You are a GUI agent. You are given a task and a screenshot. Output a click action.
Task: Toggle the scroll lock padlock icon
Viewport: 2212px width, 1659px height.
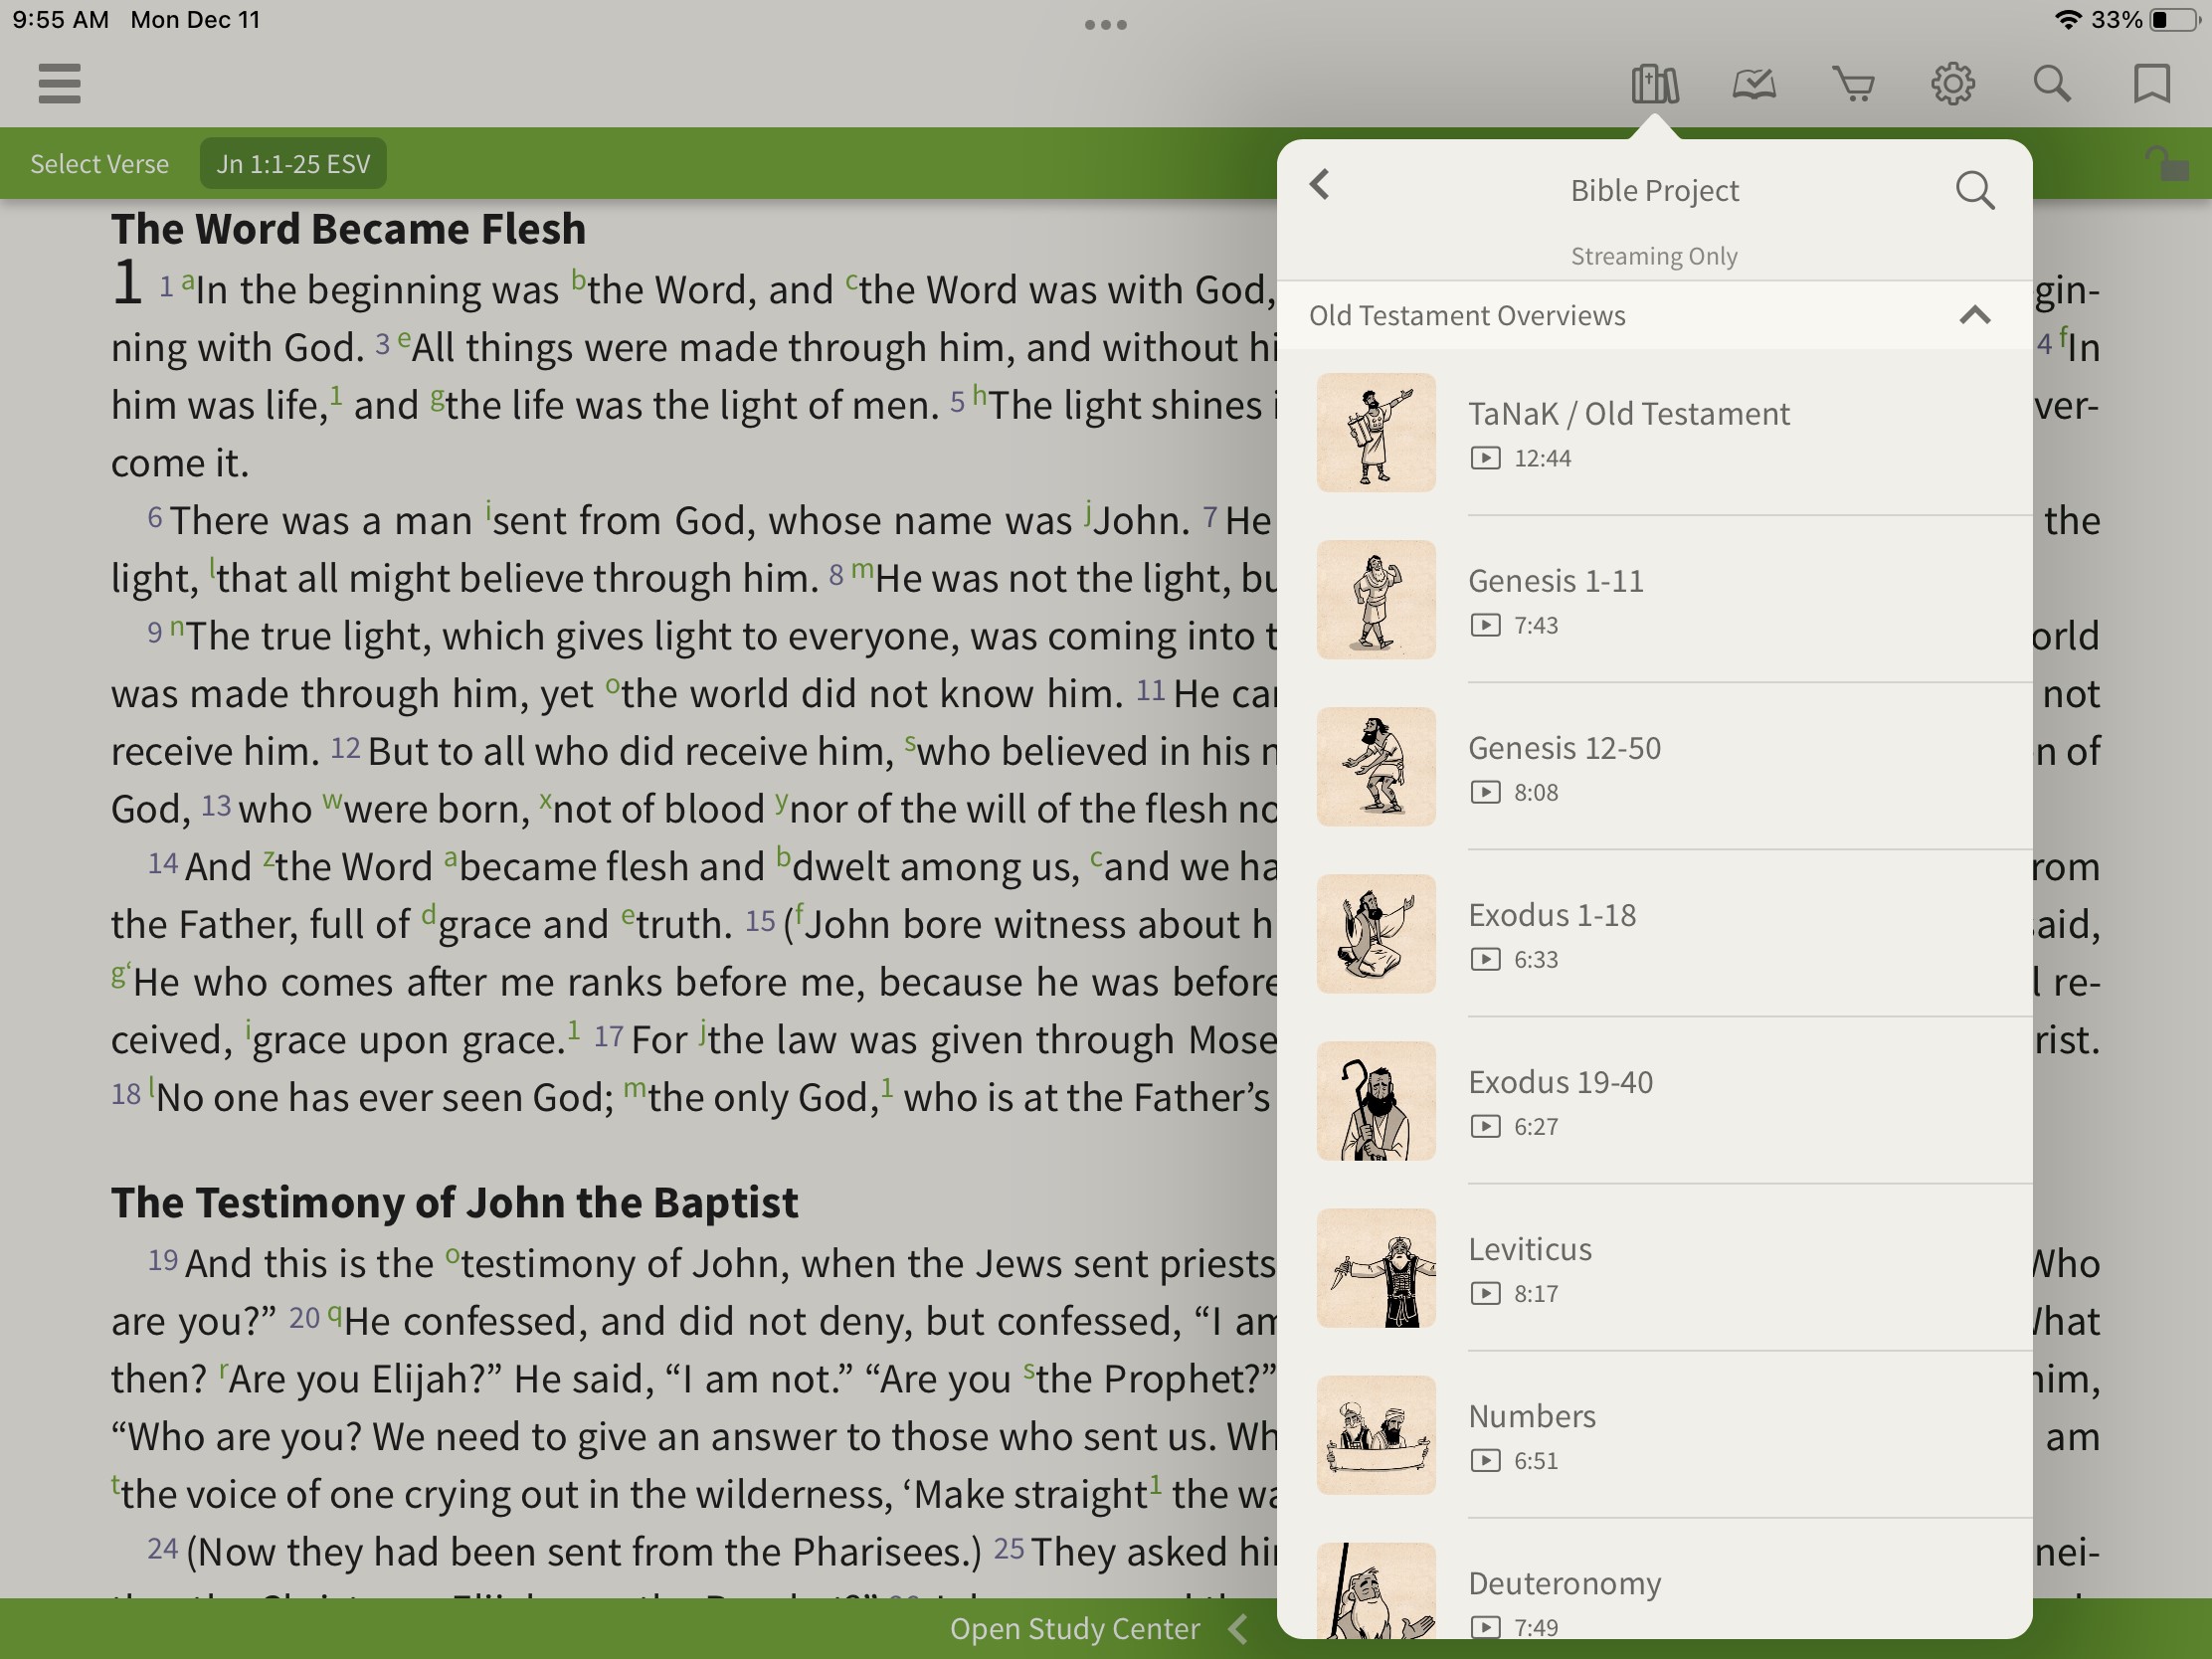[x=2168, y=163]
